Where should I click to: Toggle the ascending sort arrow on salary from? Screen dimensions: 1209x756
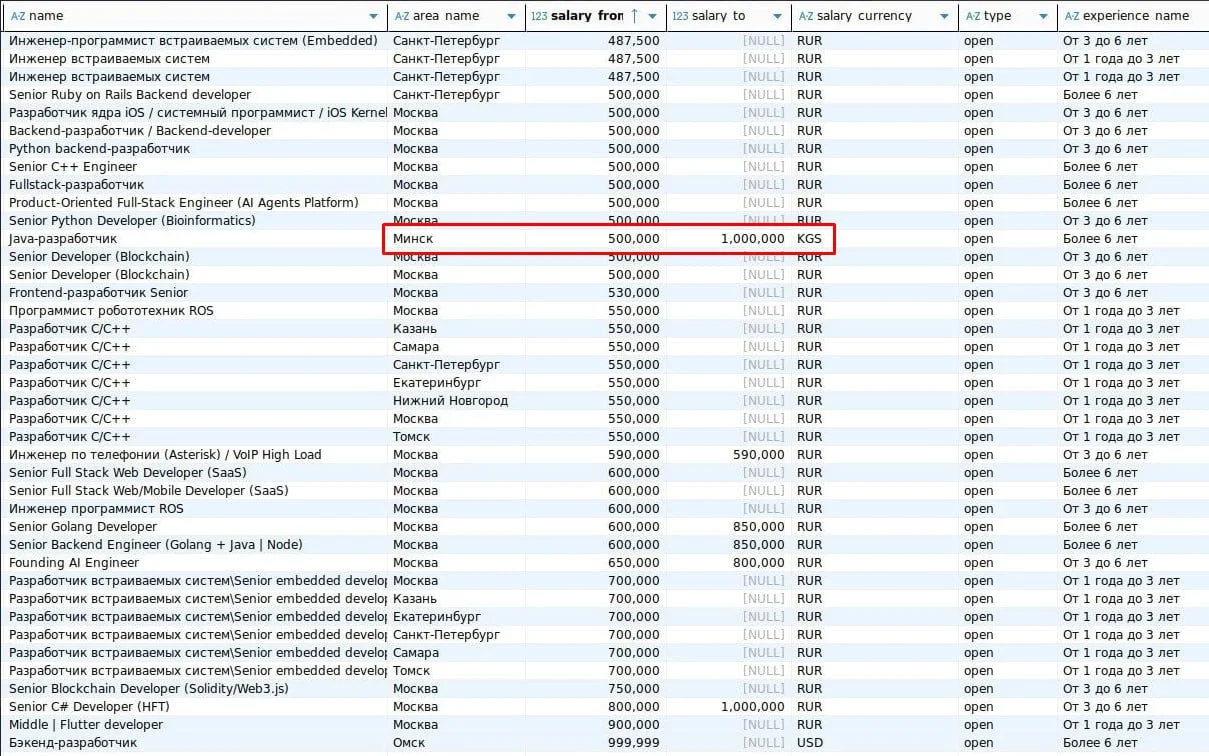tap(634, 16)
